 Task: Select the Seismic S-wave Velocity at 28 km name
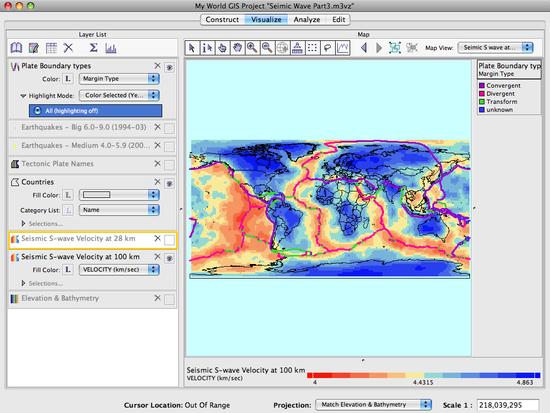point(78,239)
